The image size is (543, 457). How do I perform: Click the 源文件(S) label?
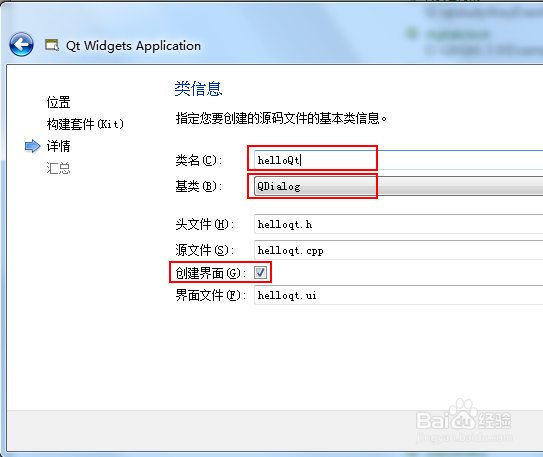205,250
